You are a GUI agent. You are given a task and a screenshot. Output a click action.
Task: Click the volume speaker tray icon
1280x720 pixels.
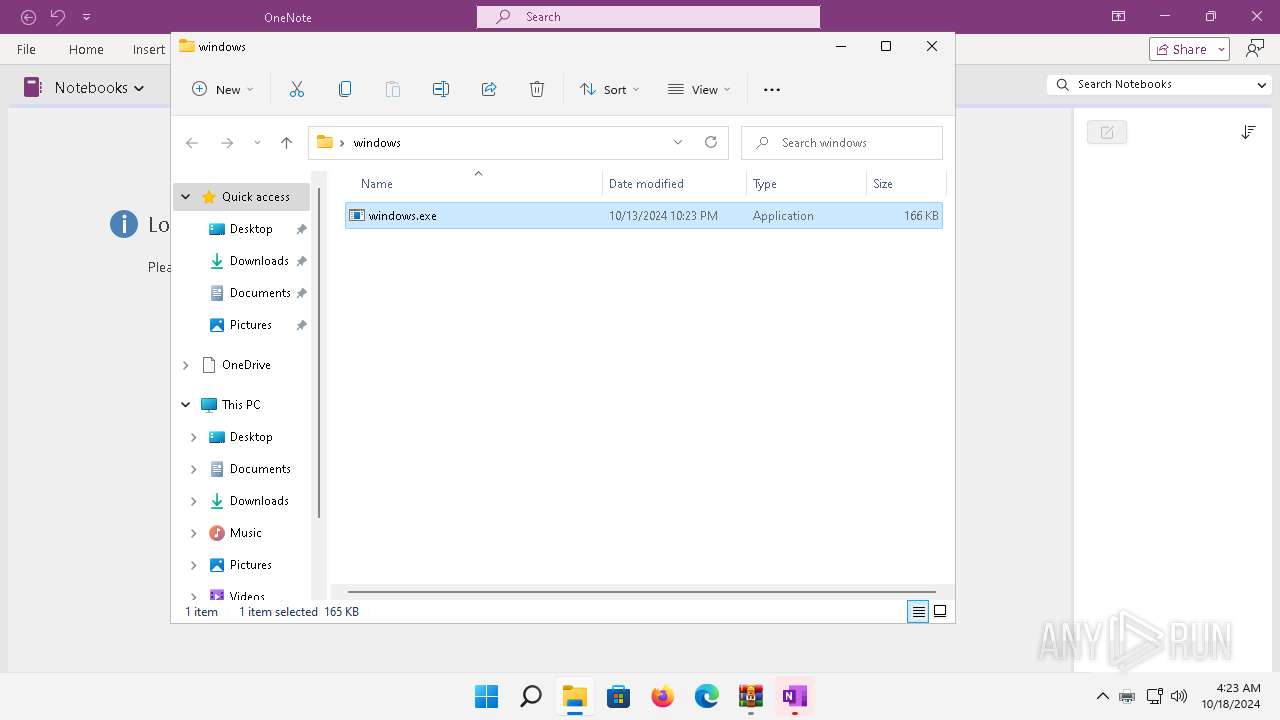click(x=1179, y=696)
